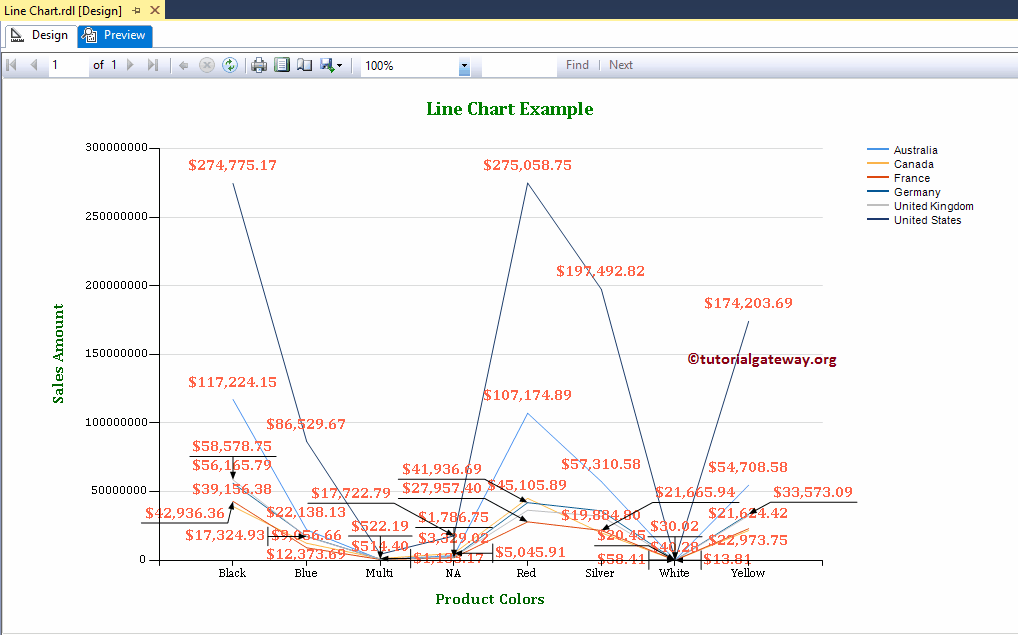This screenshot has width=1018, height=635.
Task: Click the Find button
Action: point(577,65)
